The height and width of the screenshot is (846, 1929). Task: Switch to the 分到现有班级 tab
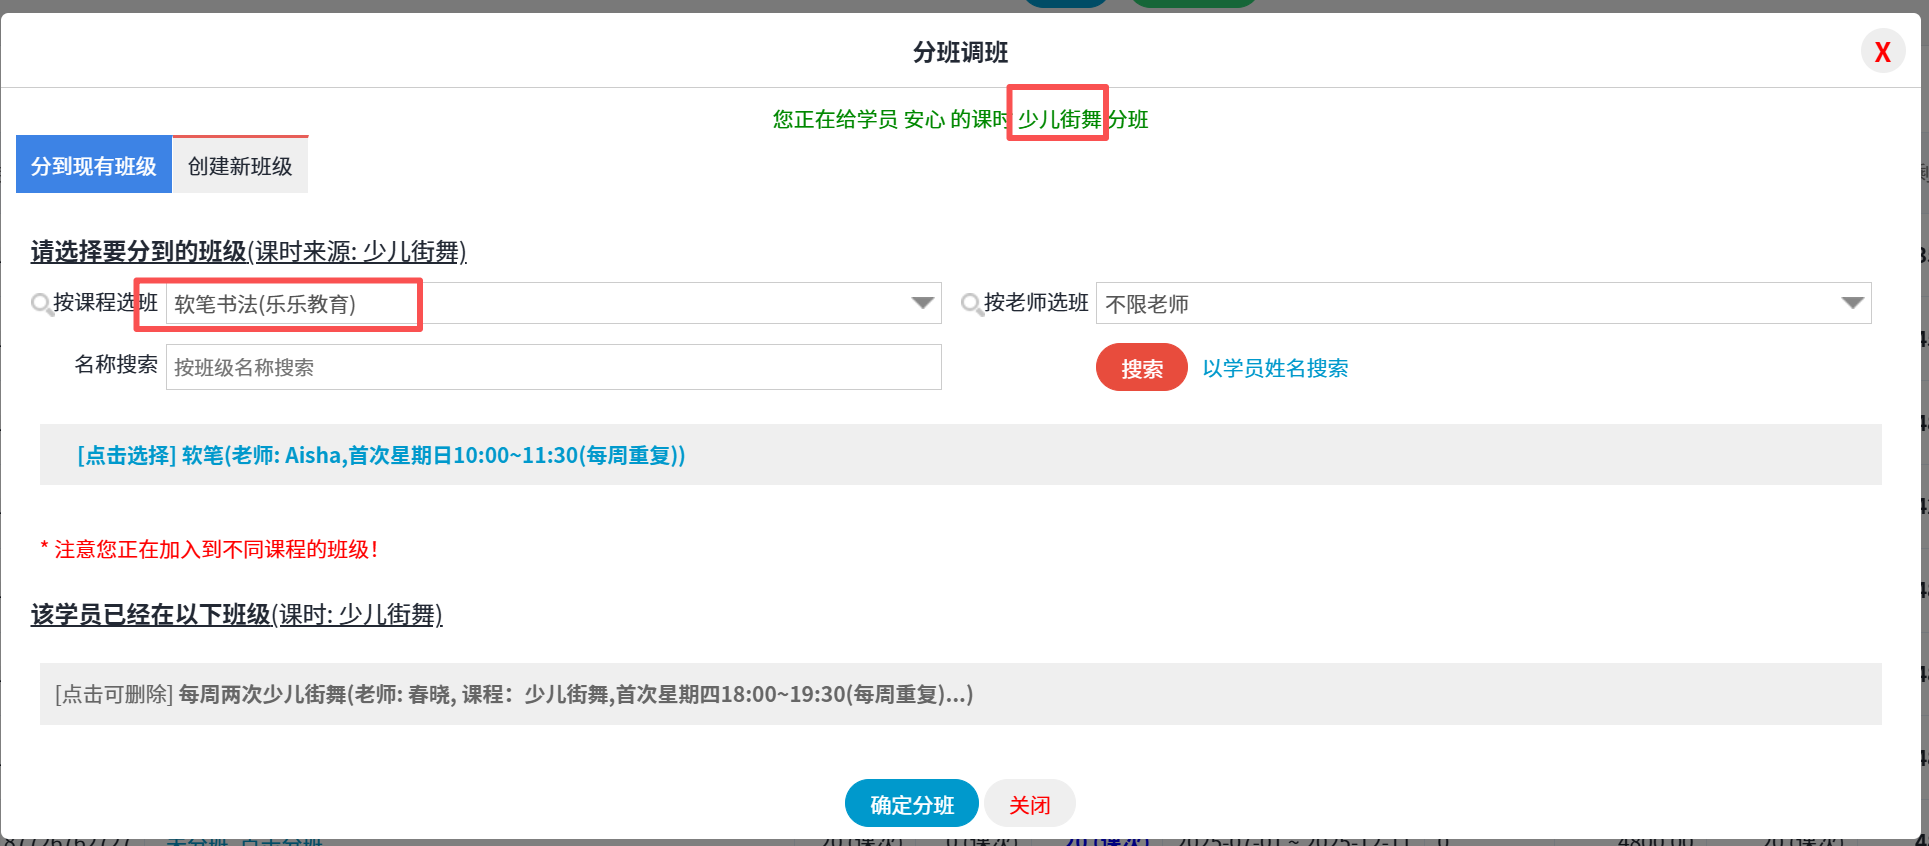click(94, 166)
